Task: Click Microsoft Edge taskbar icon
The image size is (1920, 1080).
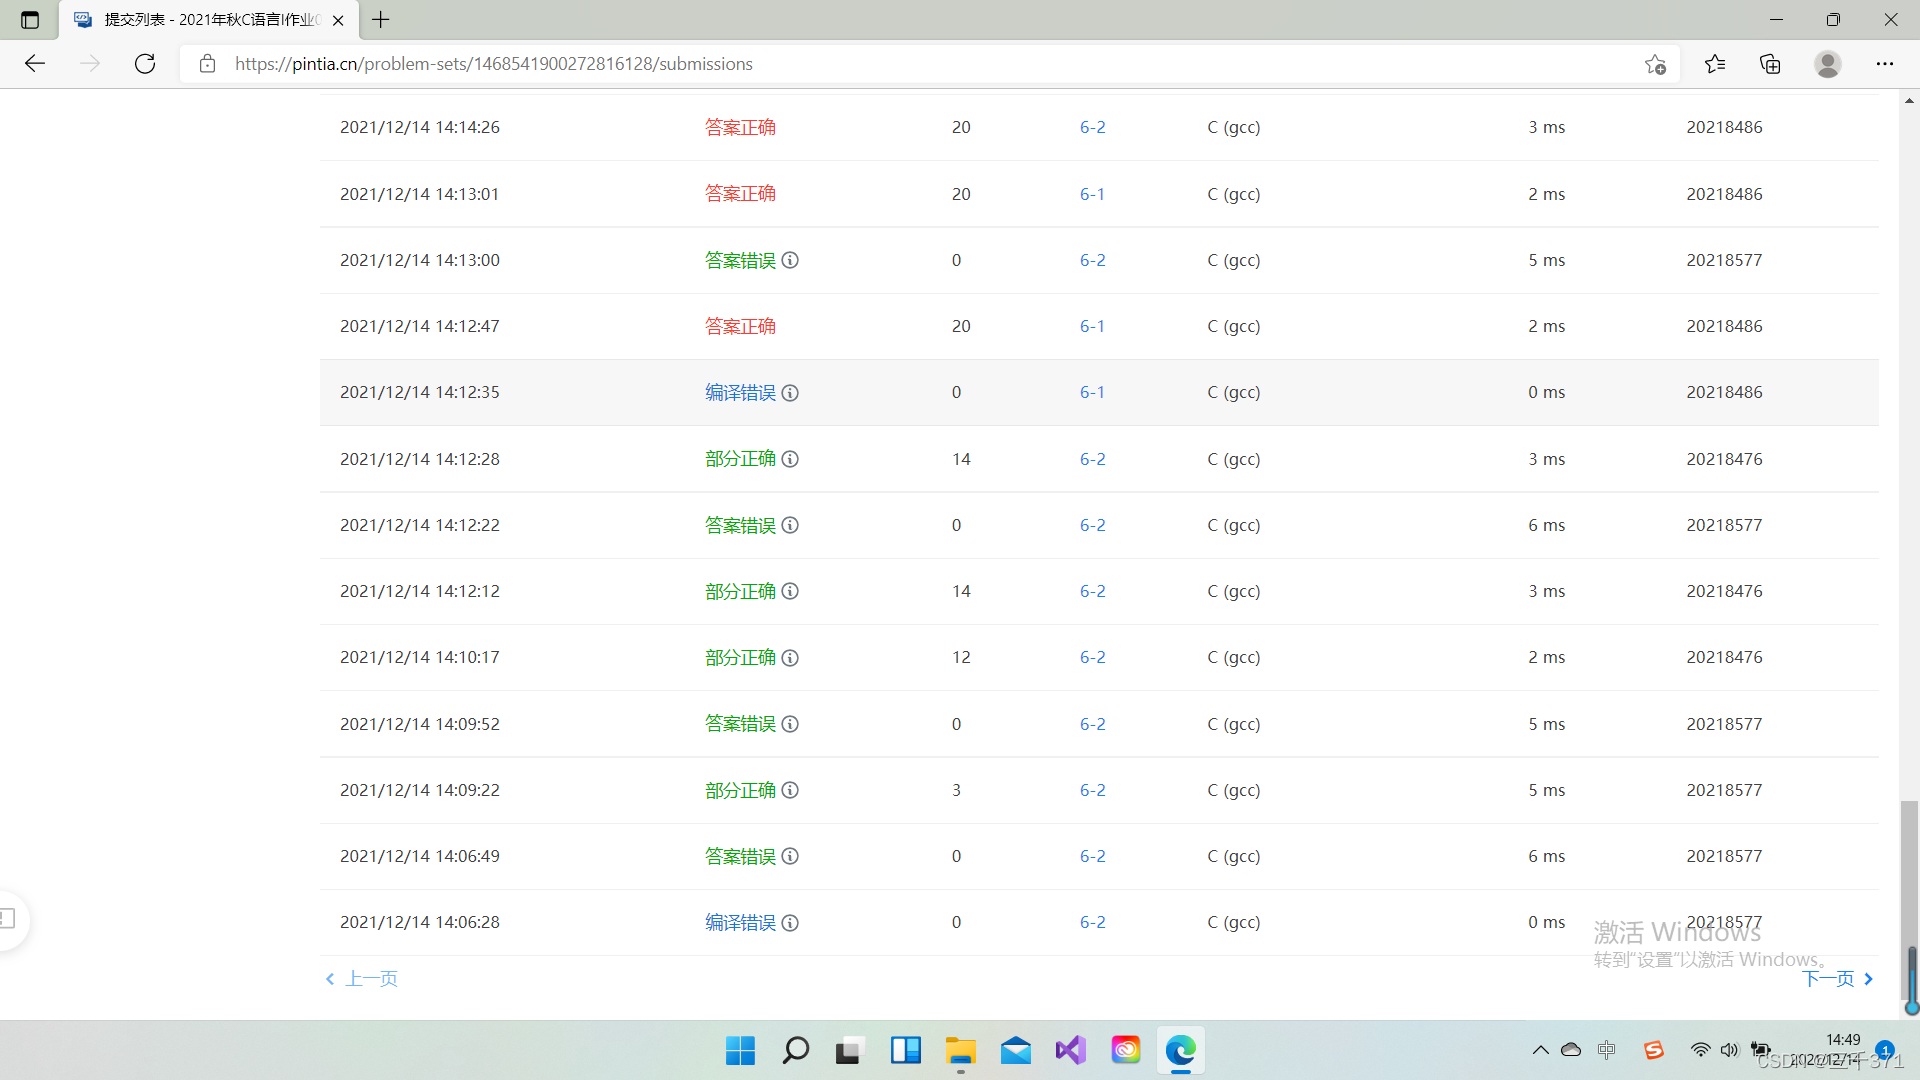Action: [x=1180, y=1050]
